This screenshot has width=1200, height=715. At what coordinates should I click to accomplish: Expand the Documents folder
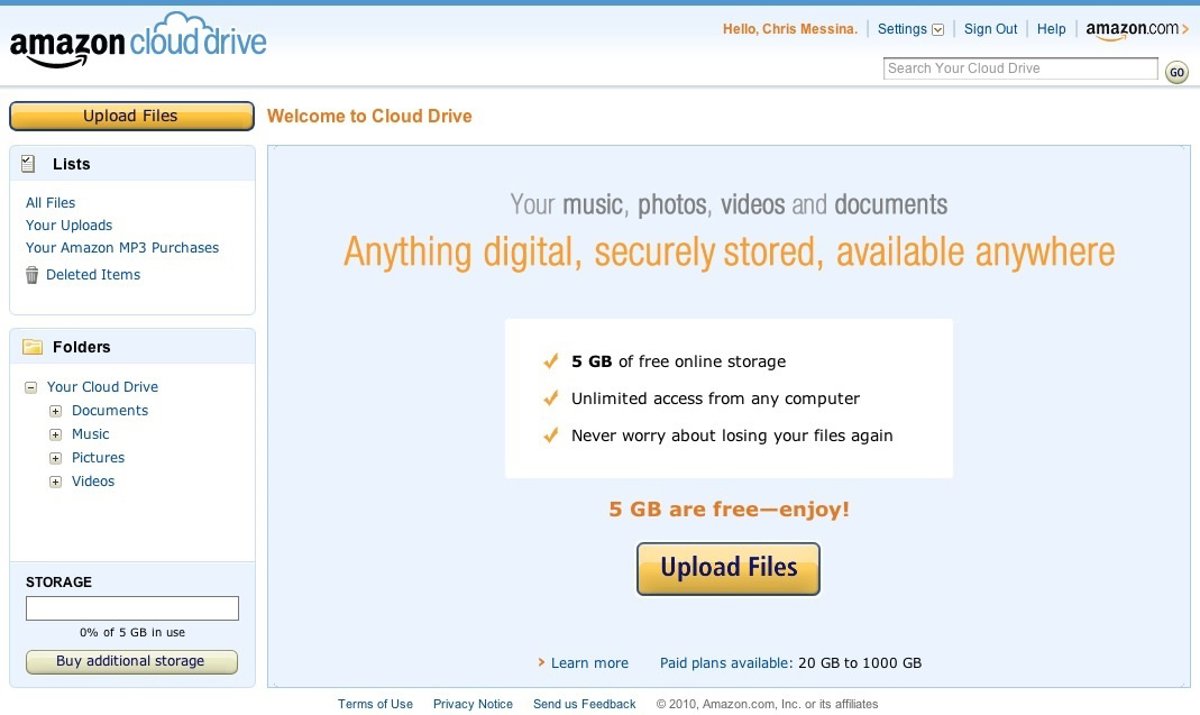pos(56,411)
